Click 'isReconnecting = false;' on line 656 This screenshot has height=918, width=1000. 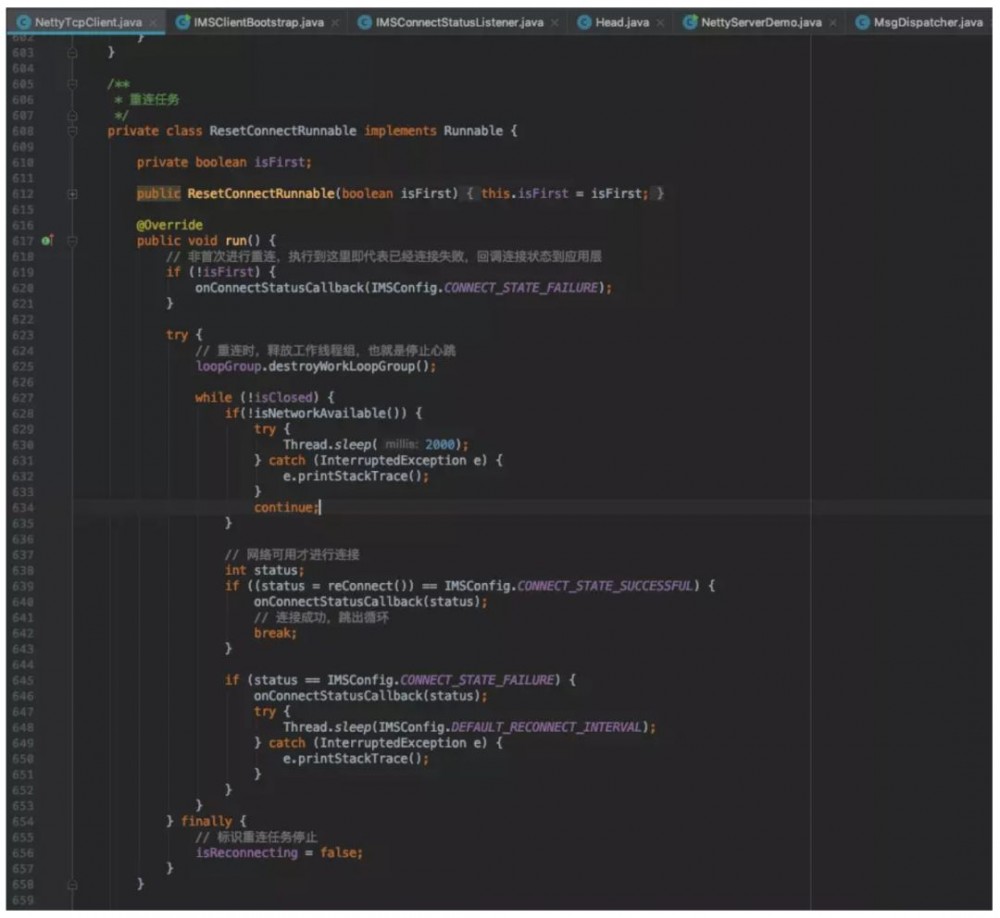[x=279, y=852]
